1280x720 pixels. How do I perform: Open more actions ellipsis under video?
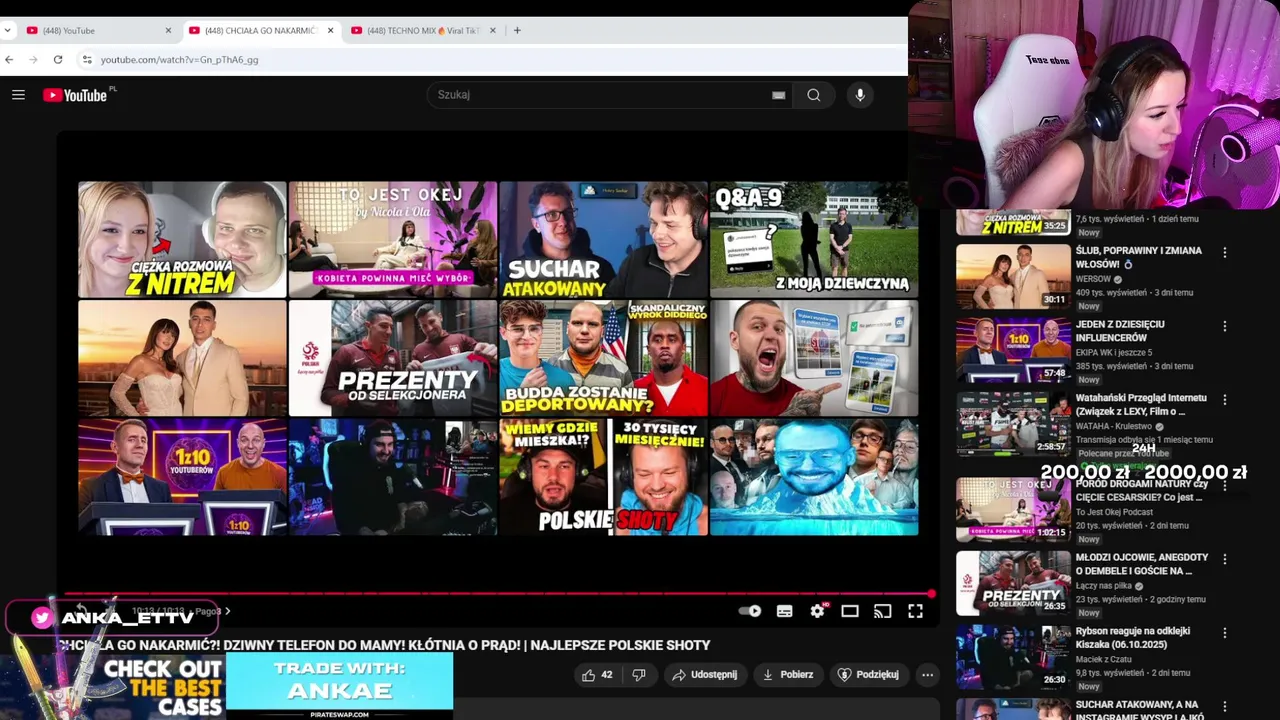[x=928, y=675]
